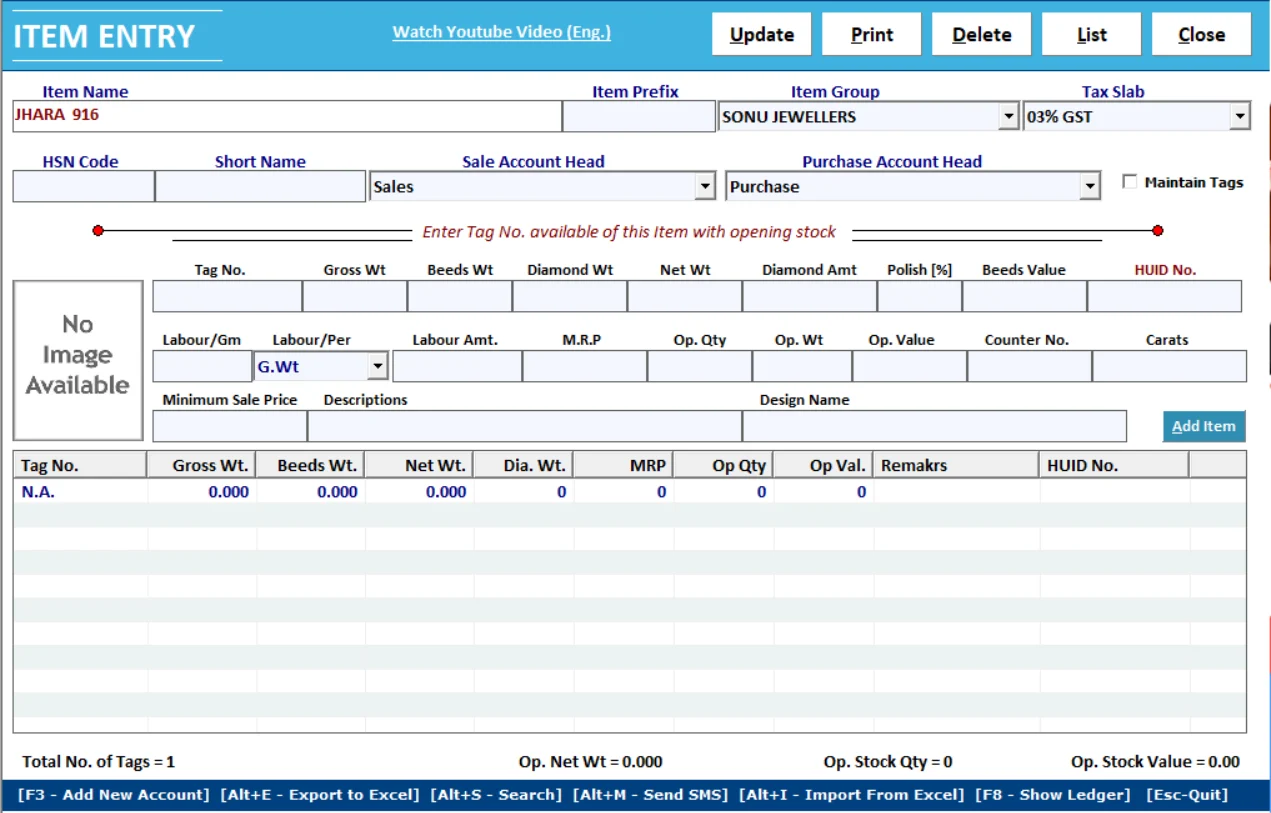Click the Diamond Wt input field
1271x813 pixels.
[x=570, y=297]
